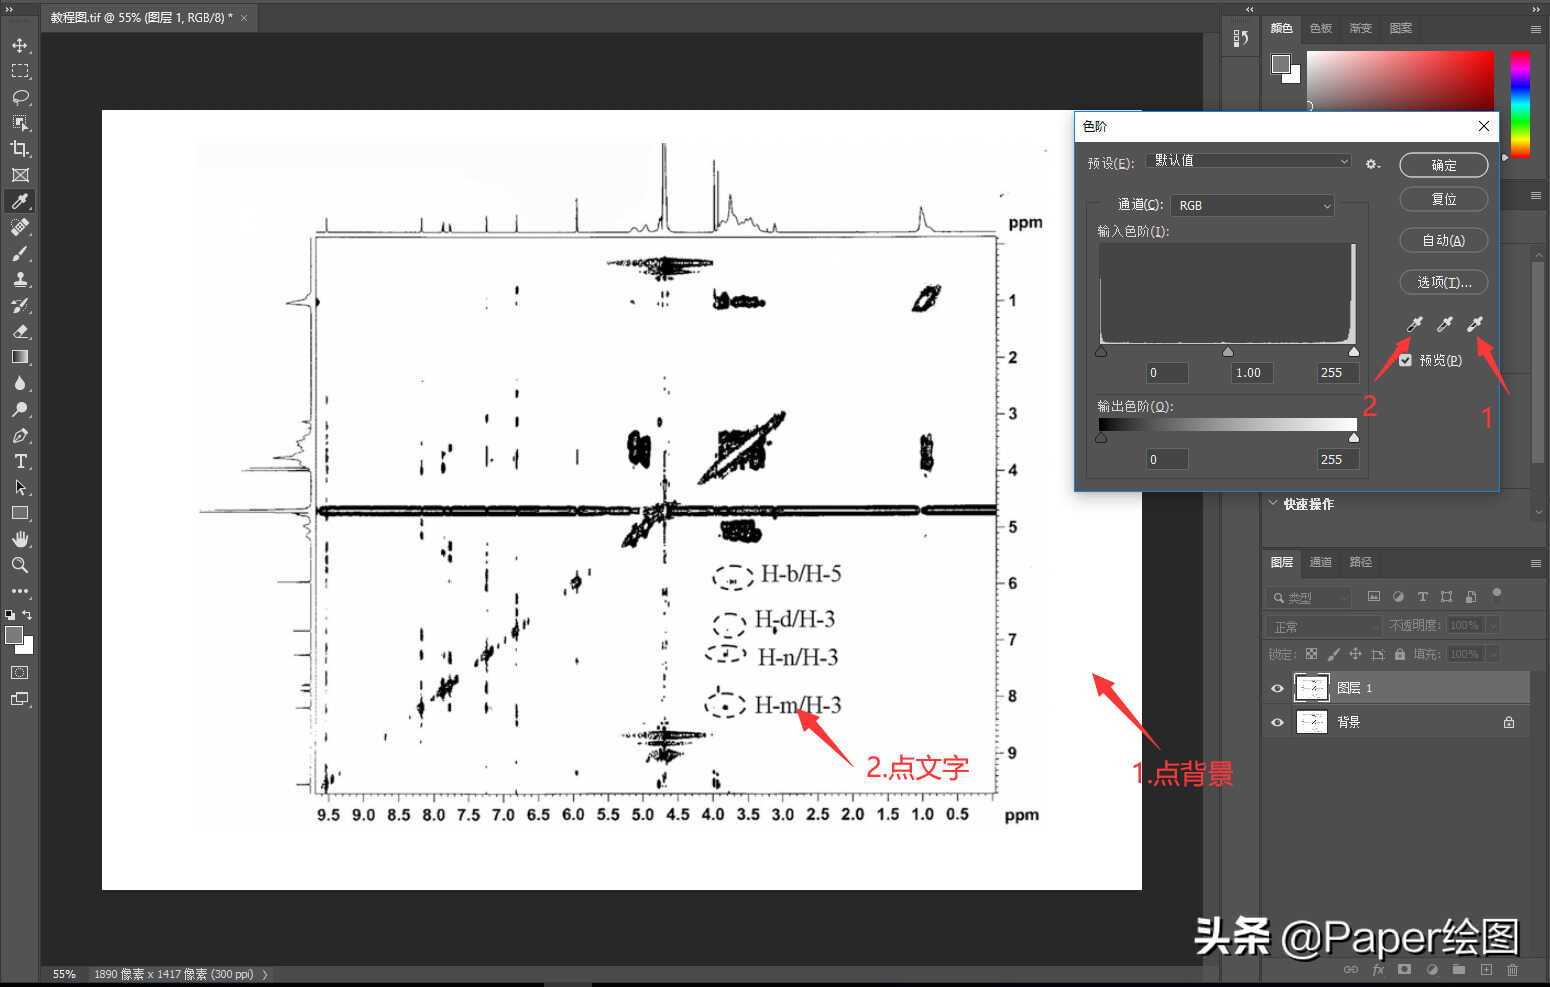The width and height of the screenshot is (1550, 987).
Task: Hide 图层 1 layer visibility eye
Action: [x=1277, y=688]
